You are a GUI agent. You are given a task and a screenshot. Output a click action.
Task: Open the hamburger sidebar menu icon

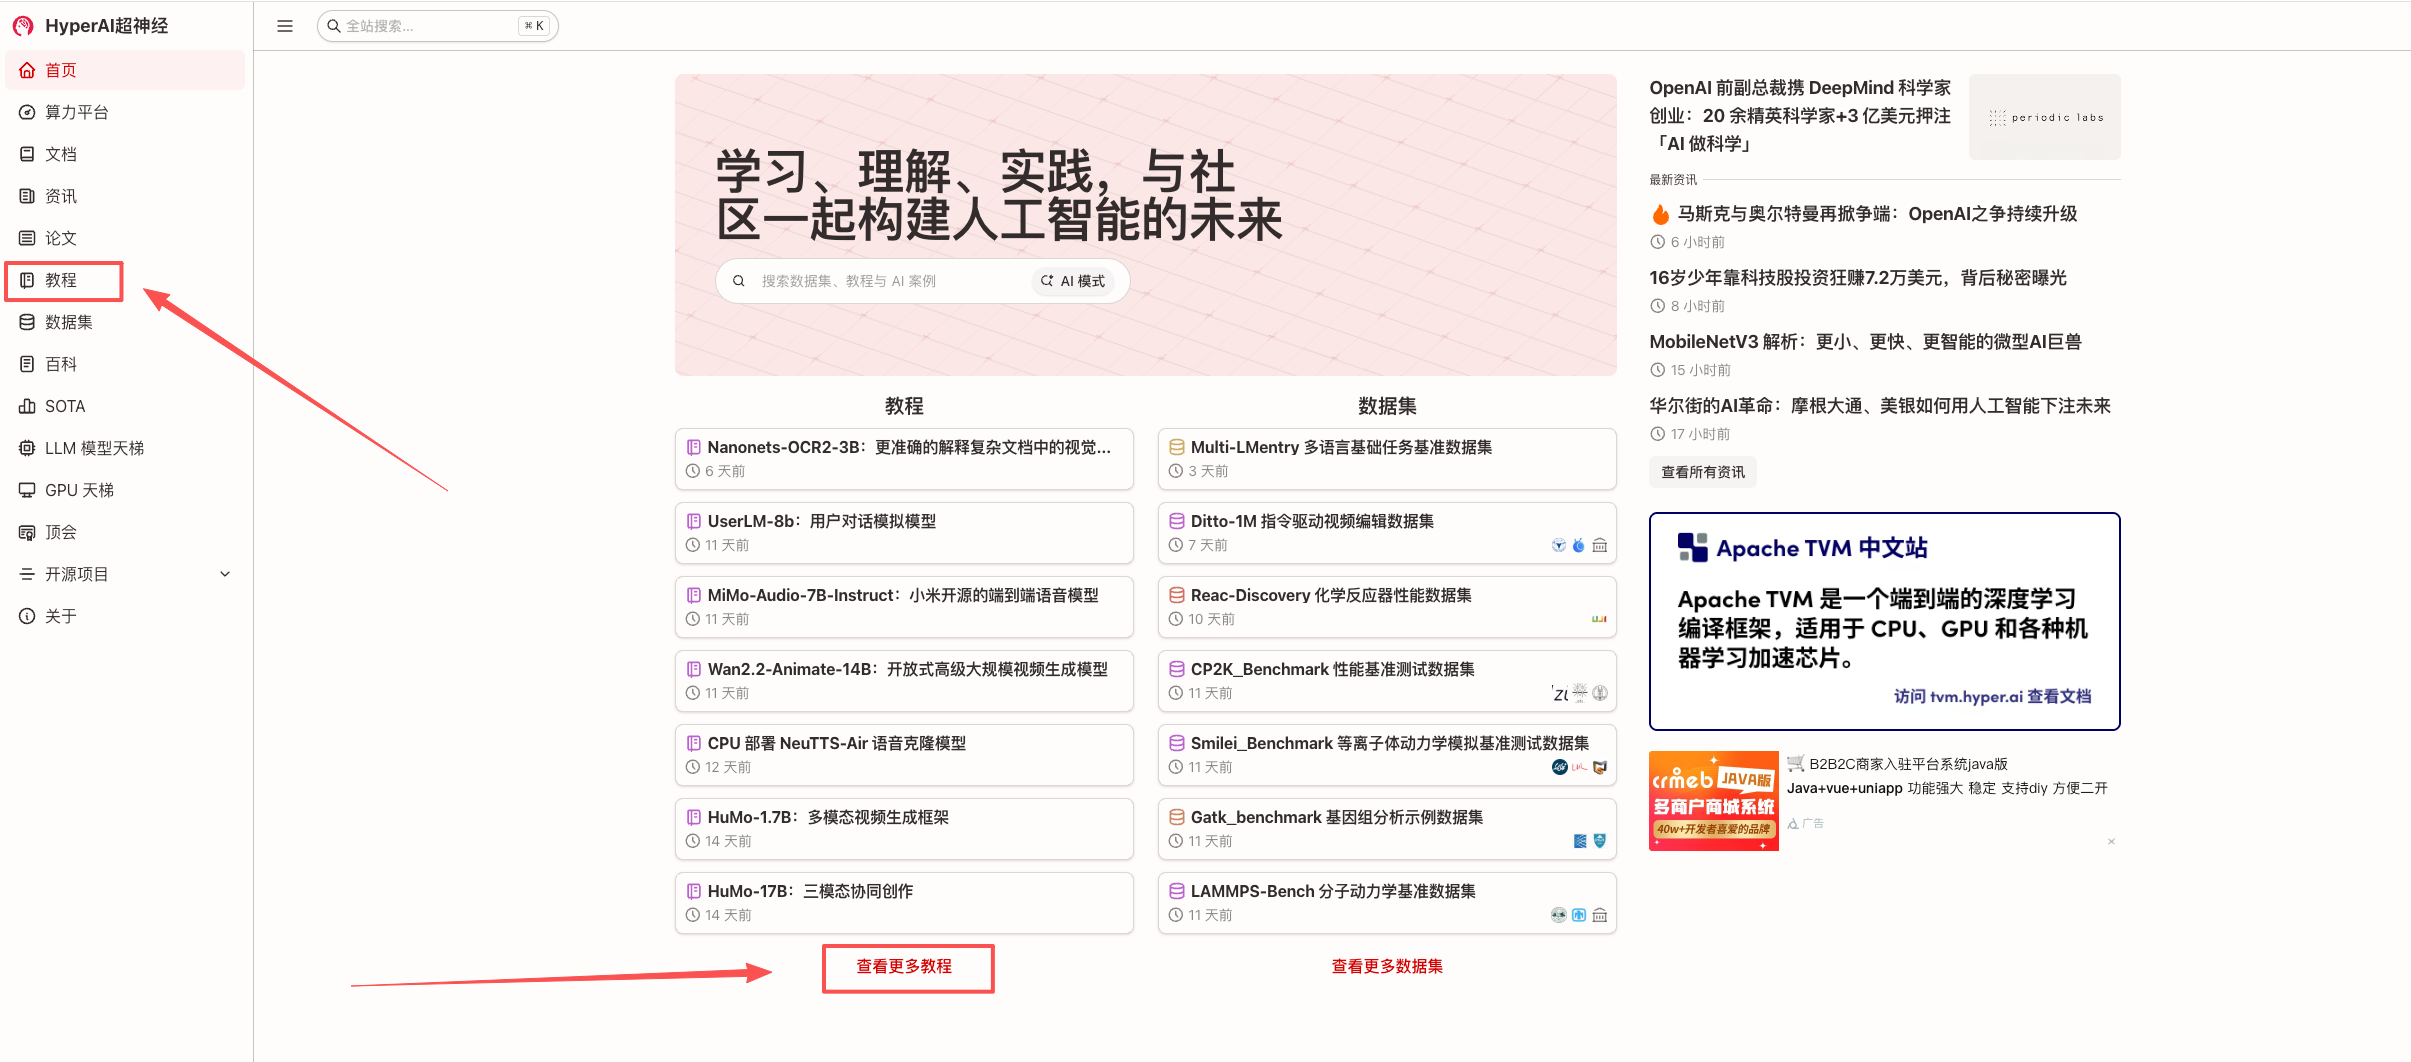click(284, 25)
